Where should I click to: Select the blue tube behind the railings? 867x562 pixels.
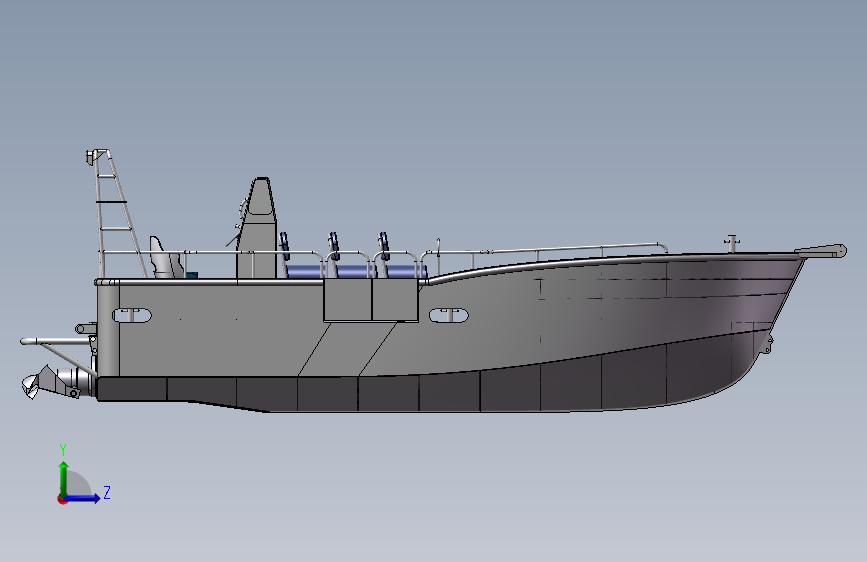[x=357, y=271]
